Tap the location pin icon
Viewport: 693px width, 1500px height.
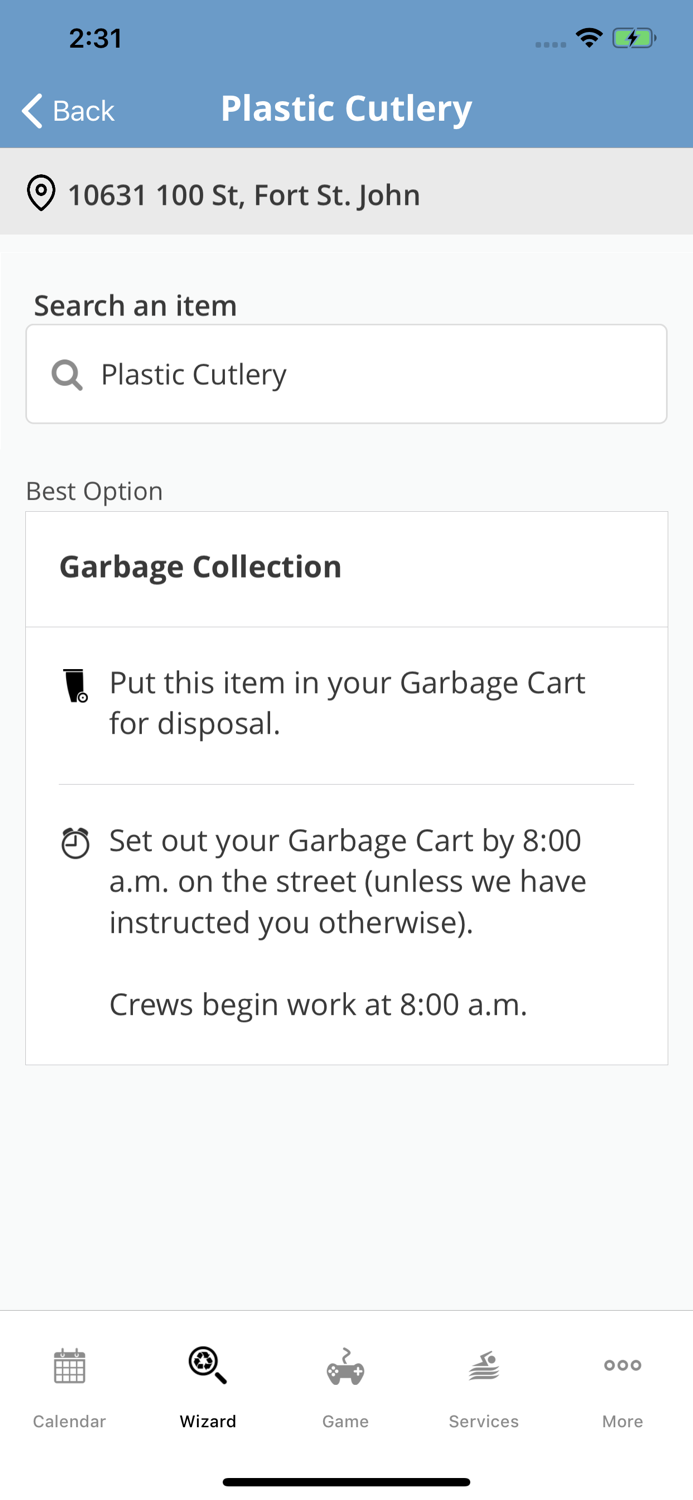tap(40, 193)
